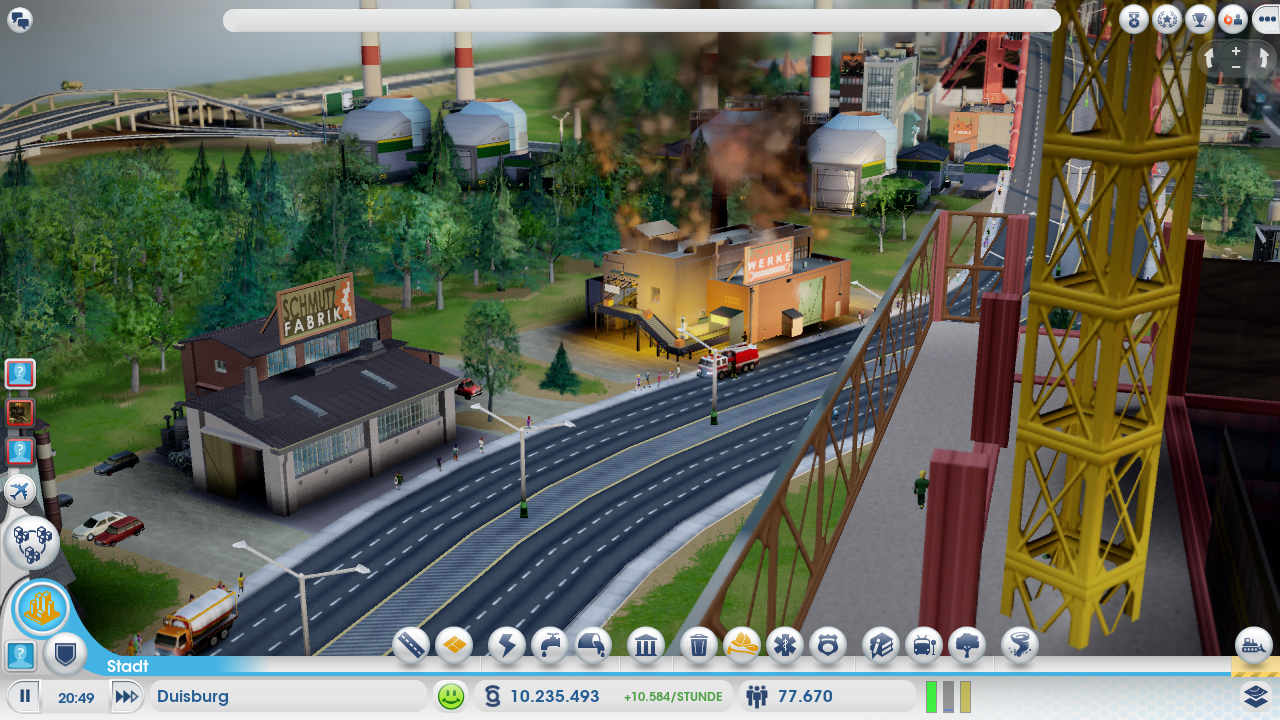Click the city name Duisburg
Screen dimensions: 1280x720
(x=193, y=696)
